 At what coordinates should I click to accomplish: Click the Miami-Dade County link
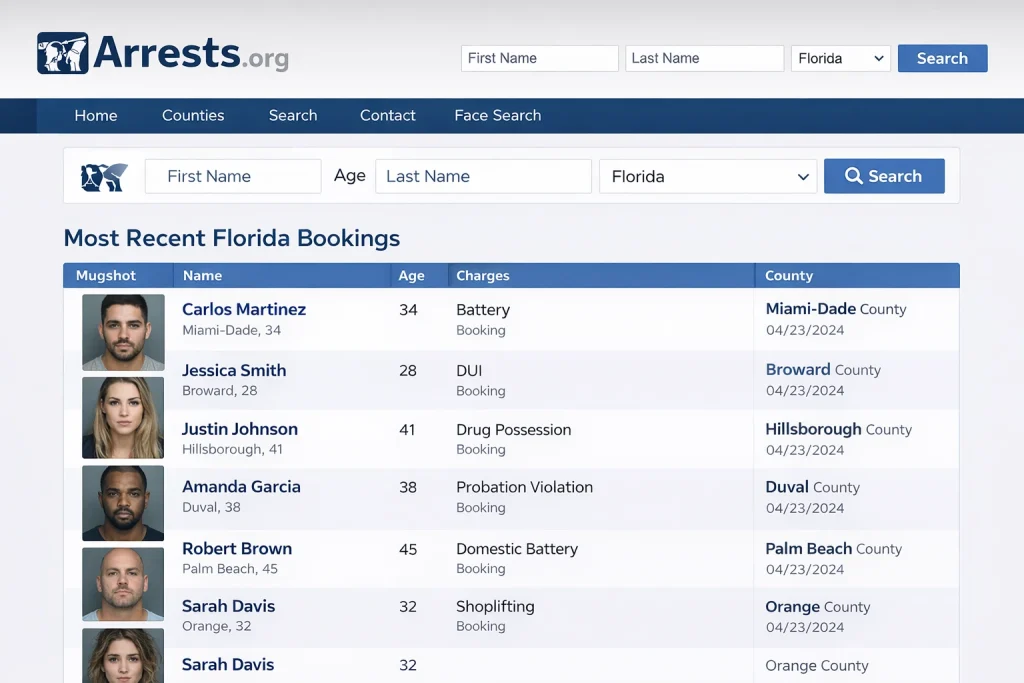click(836, 309)
